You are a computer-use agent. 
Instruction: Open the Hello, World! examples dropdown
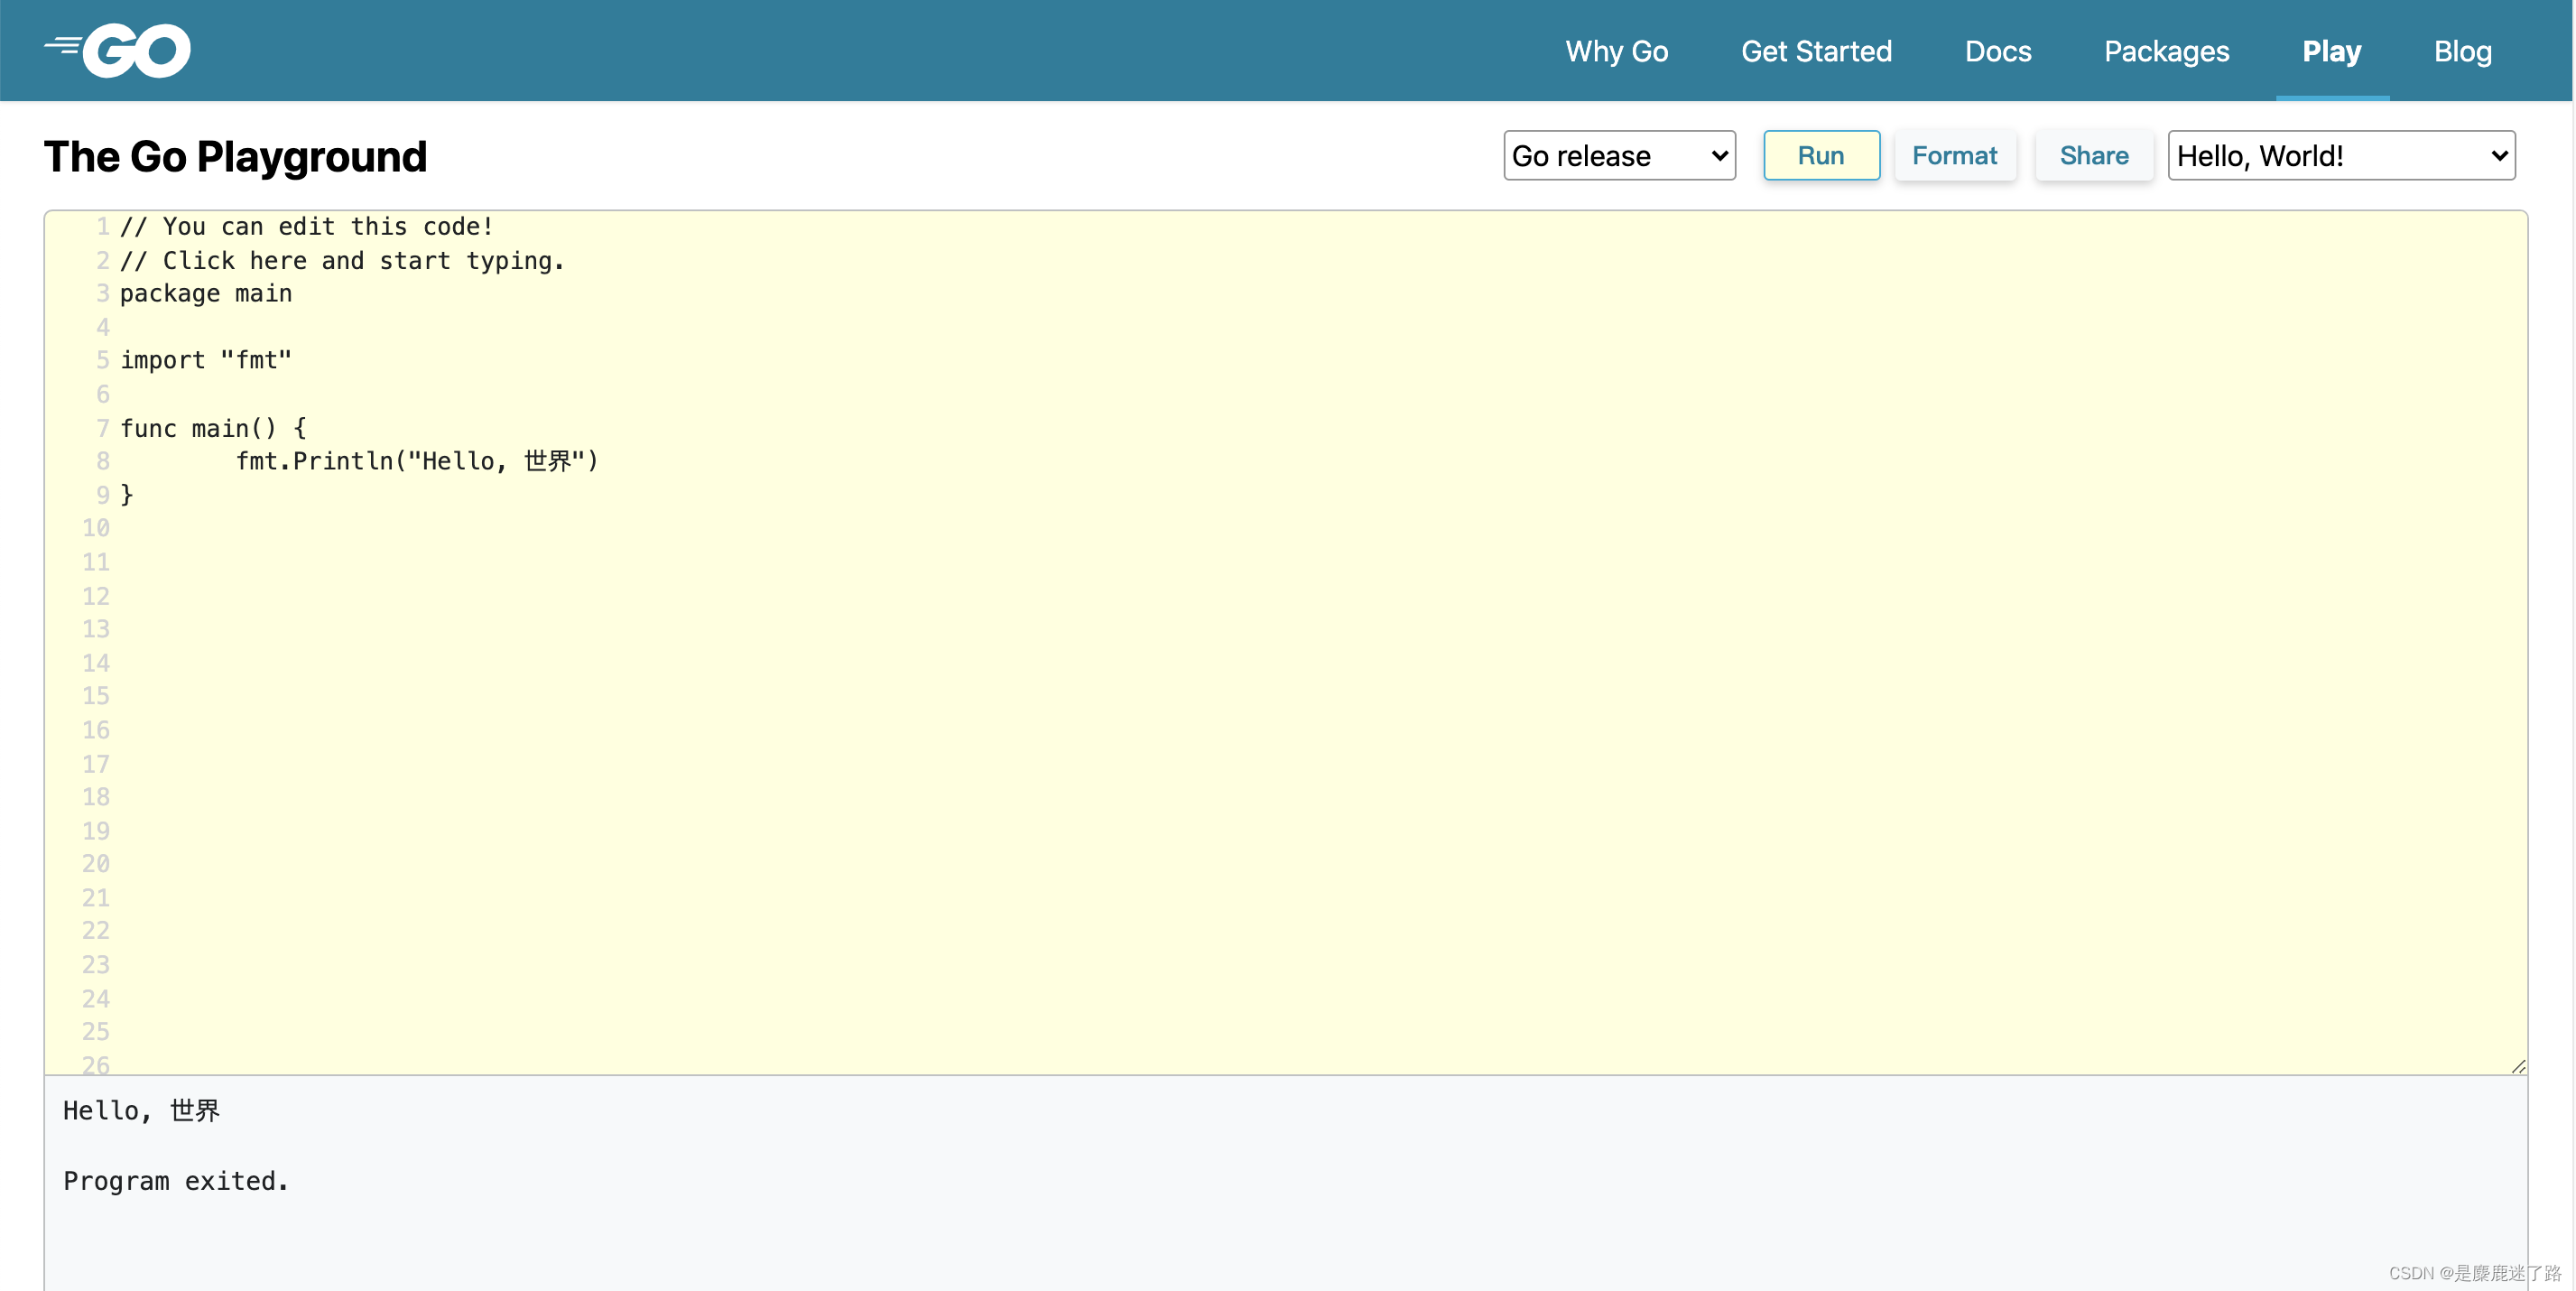(2340, 156)
